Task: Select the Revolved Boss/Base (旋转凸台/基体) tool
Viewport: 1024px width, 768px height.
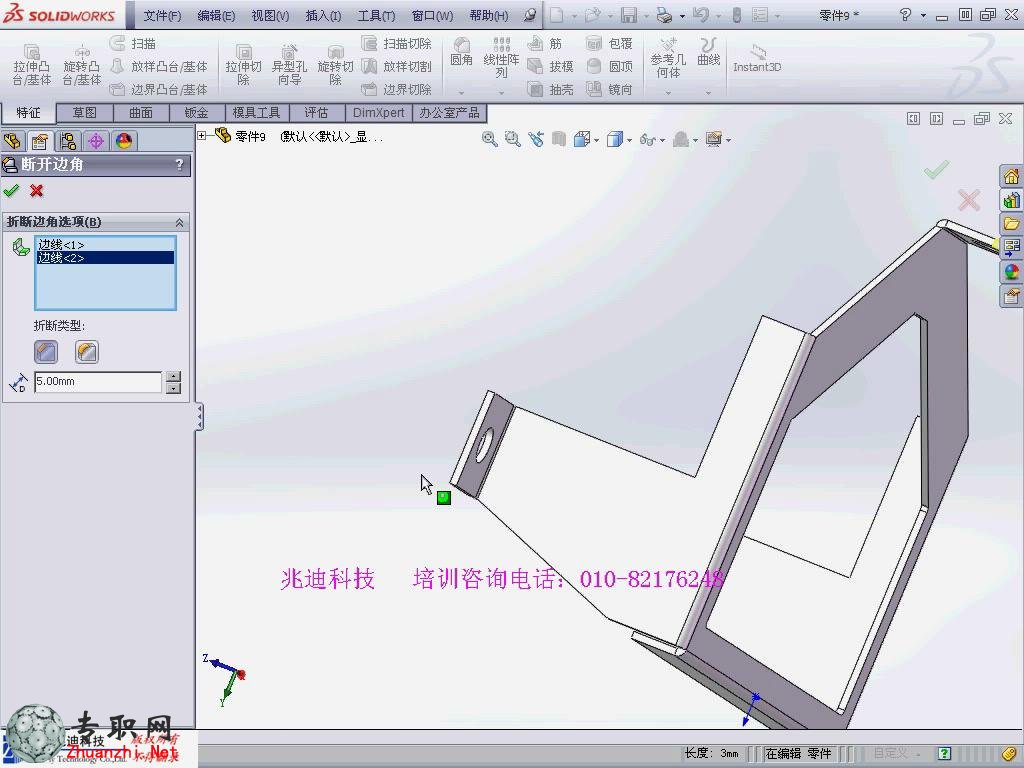Action: 82,65
